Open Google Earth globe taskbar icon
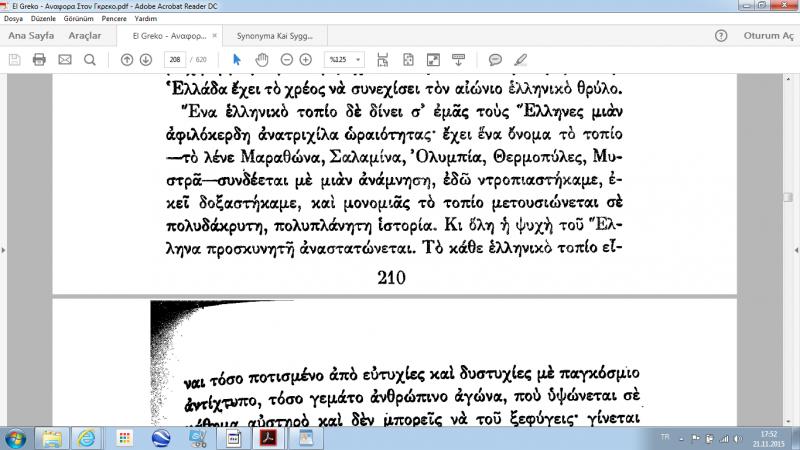Image resolution: width=800 pixels, height=450 pixels. pos(161,439)
